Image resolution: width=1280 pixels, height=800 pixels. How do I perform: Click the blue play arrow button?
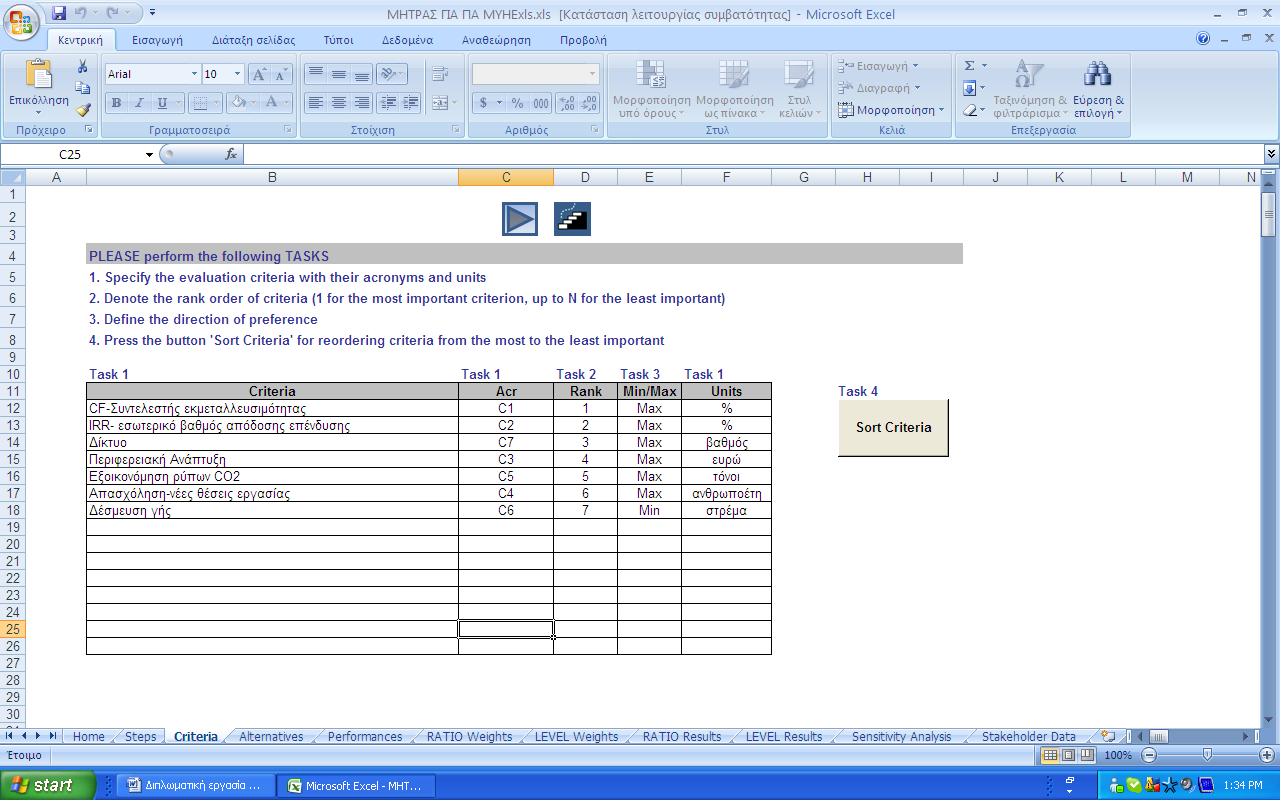pos(520,219)
